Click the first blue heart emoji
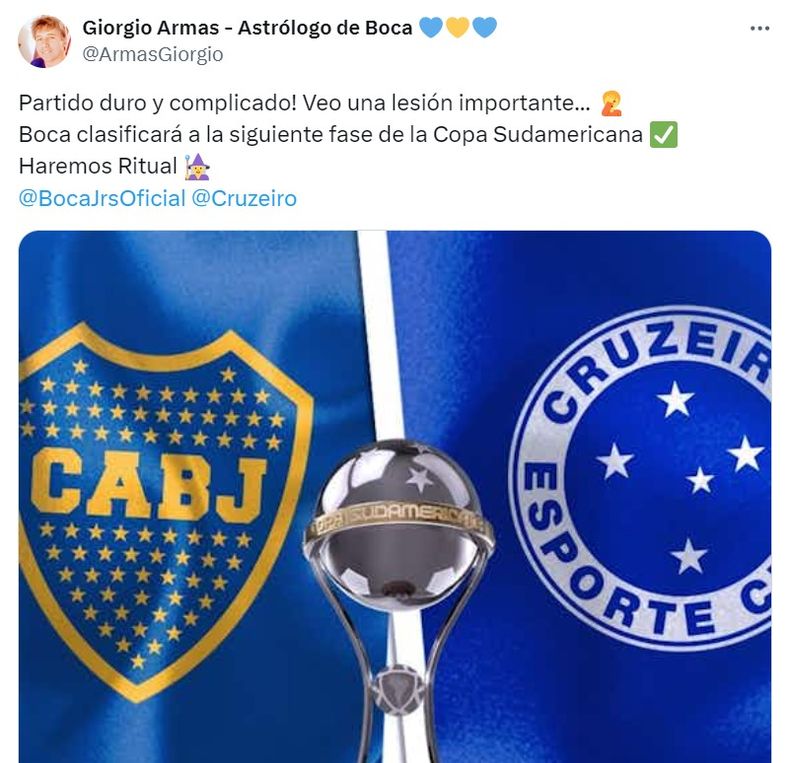 [430, 27]
